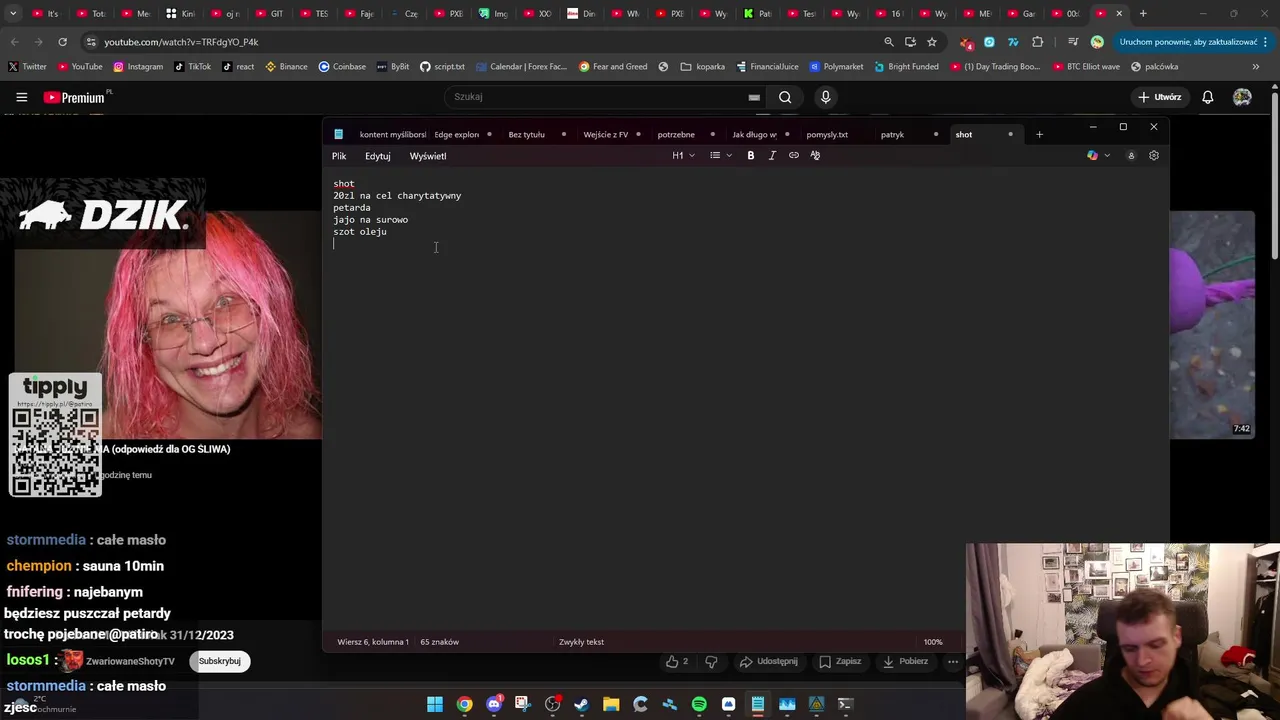This screenshot has height=720, width=1280.
Task: Switch to the Wejście z FV tab
Action: pos(606,134)
